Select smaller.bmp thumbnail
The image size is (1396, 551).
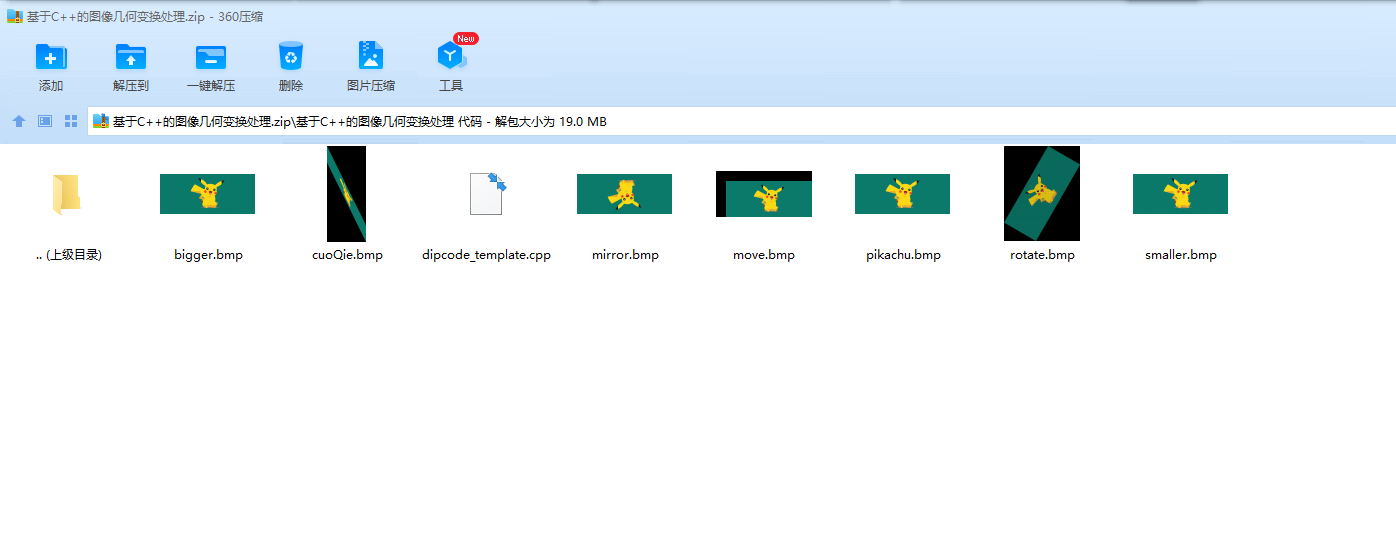click(1181, 194)
